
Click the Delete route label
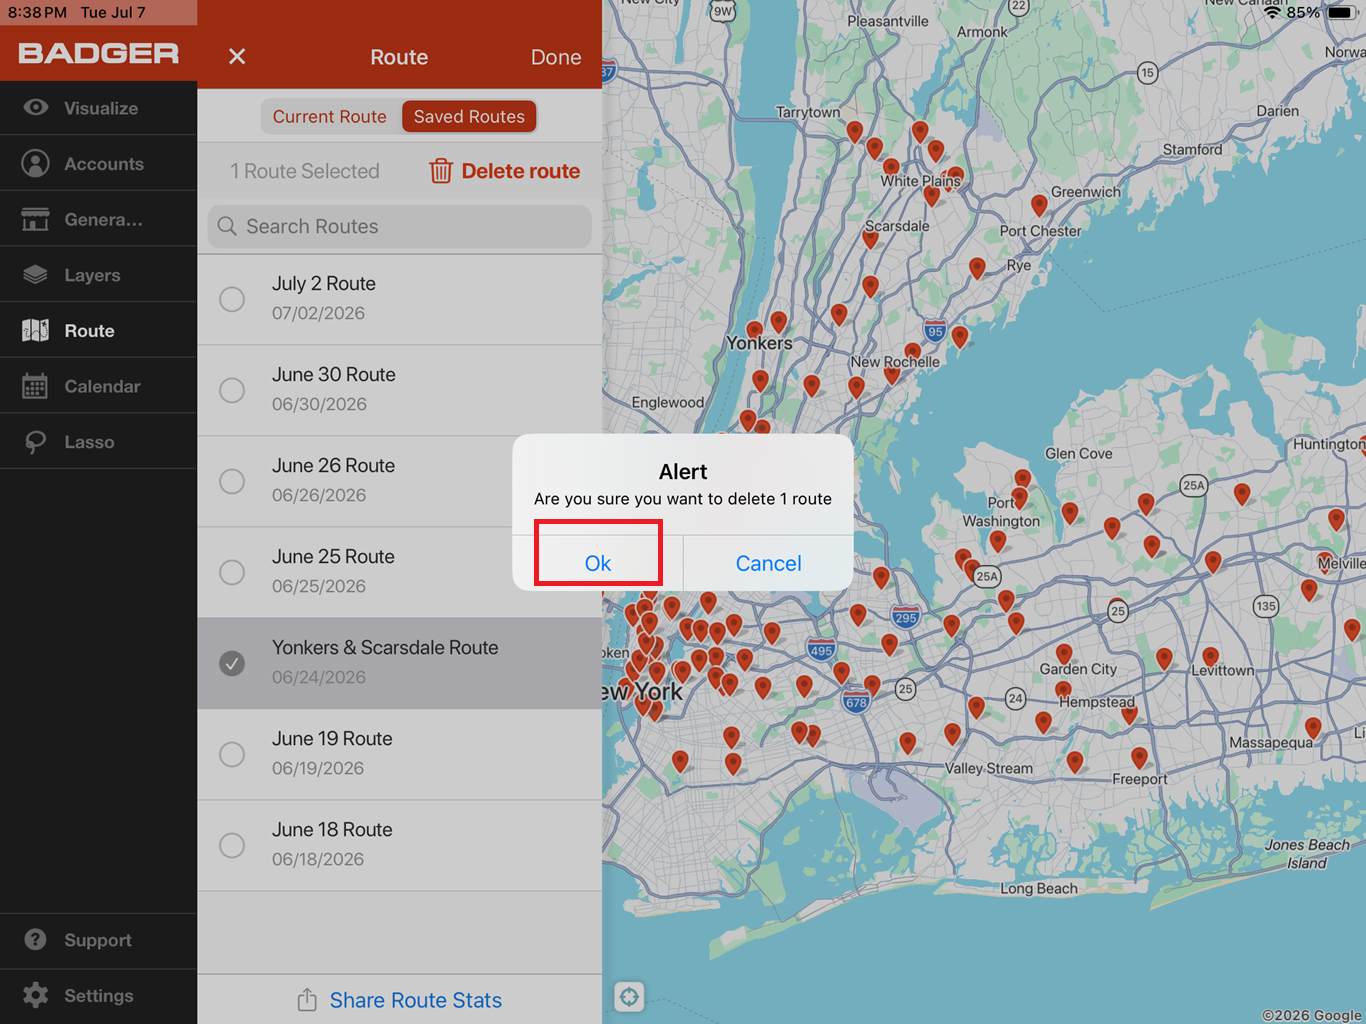tap(520, 171)
